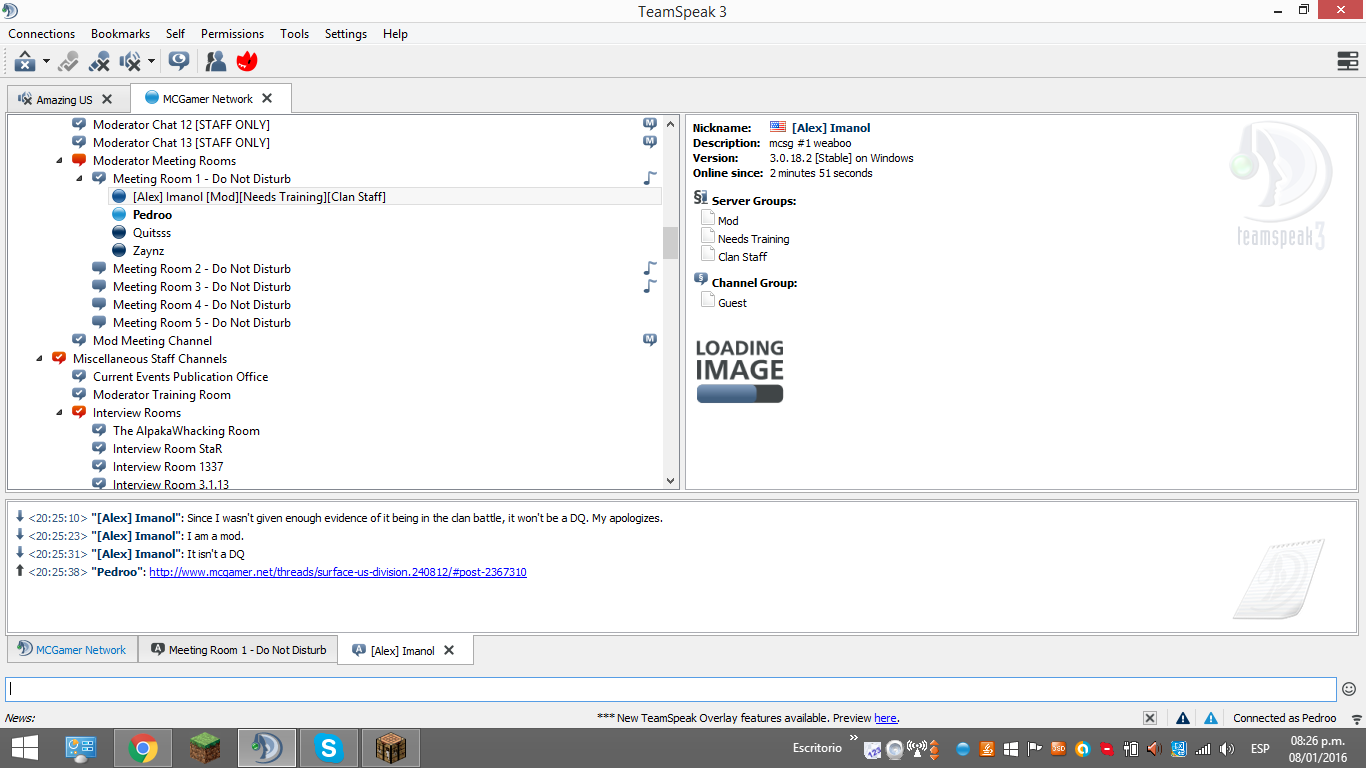Viewport: 1366px width, 768px height.
Task: Switch to Meeting Room 1 chat tab
Action: (x=238, y=650)
